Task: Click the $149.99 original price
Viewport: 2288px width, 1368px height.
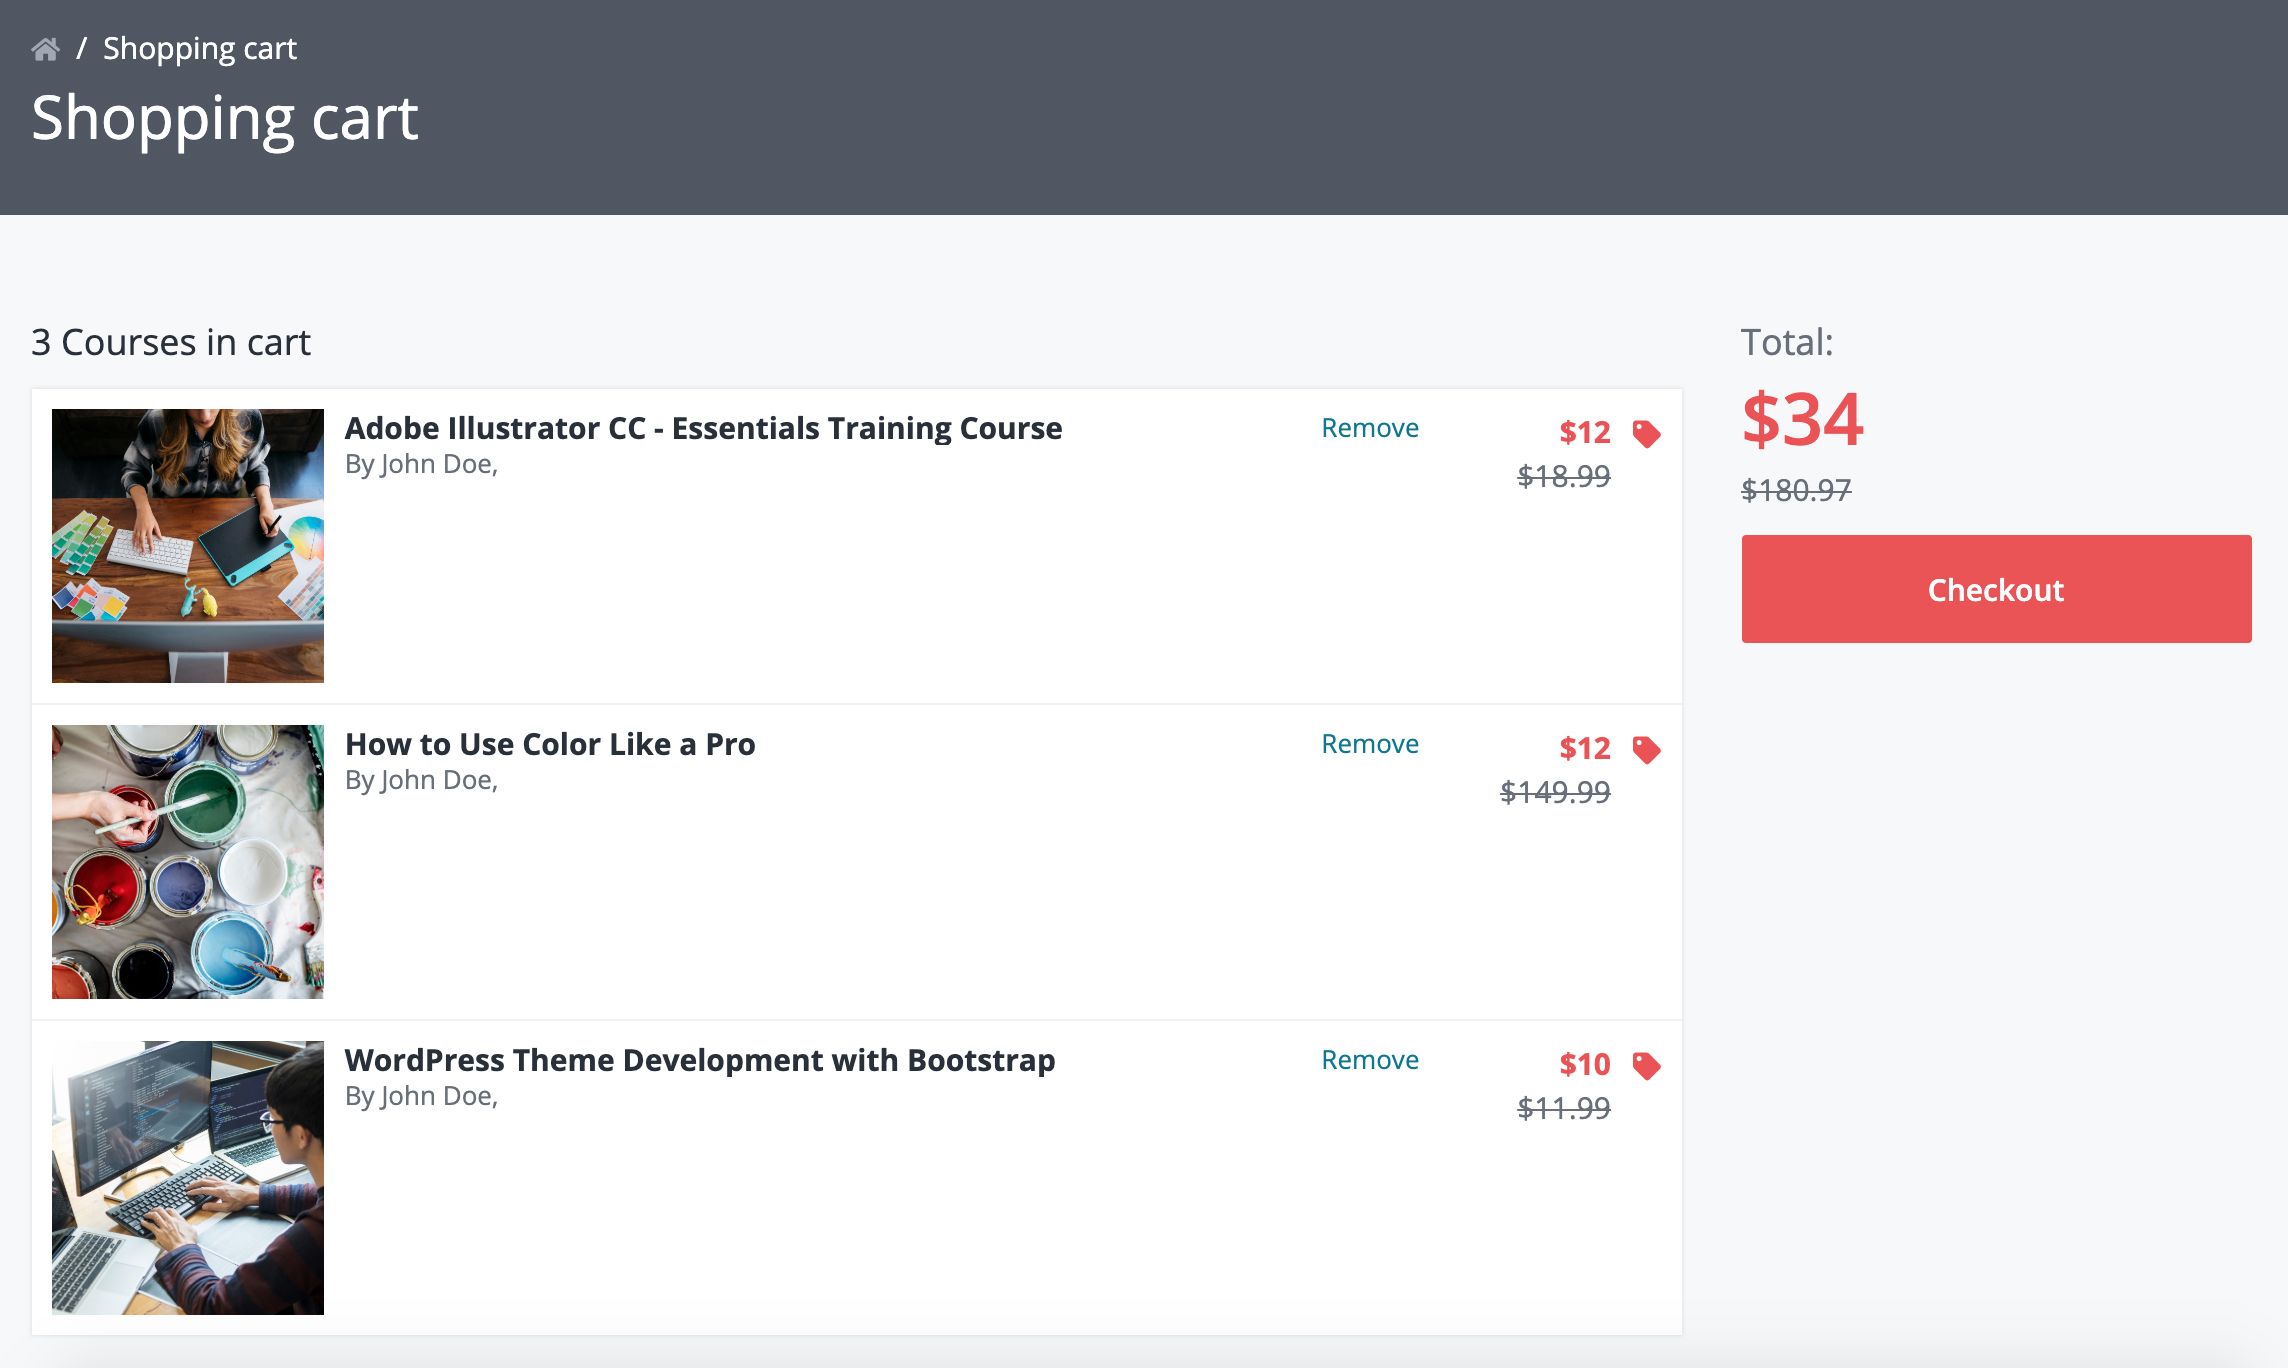Action: point(1555,792)
